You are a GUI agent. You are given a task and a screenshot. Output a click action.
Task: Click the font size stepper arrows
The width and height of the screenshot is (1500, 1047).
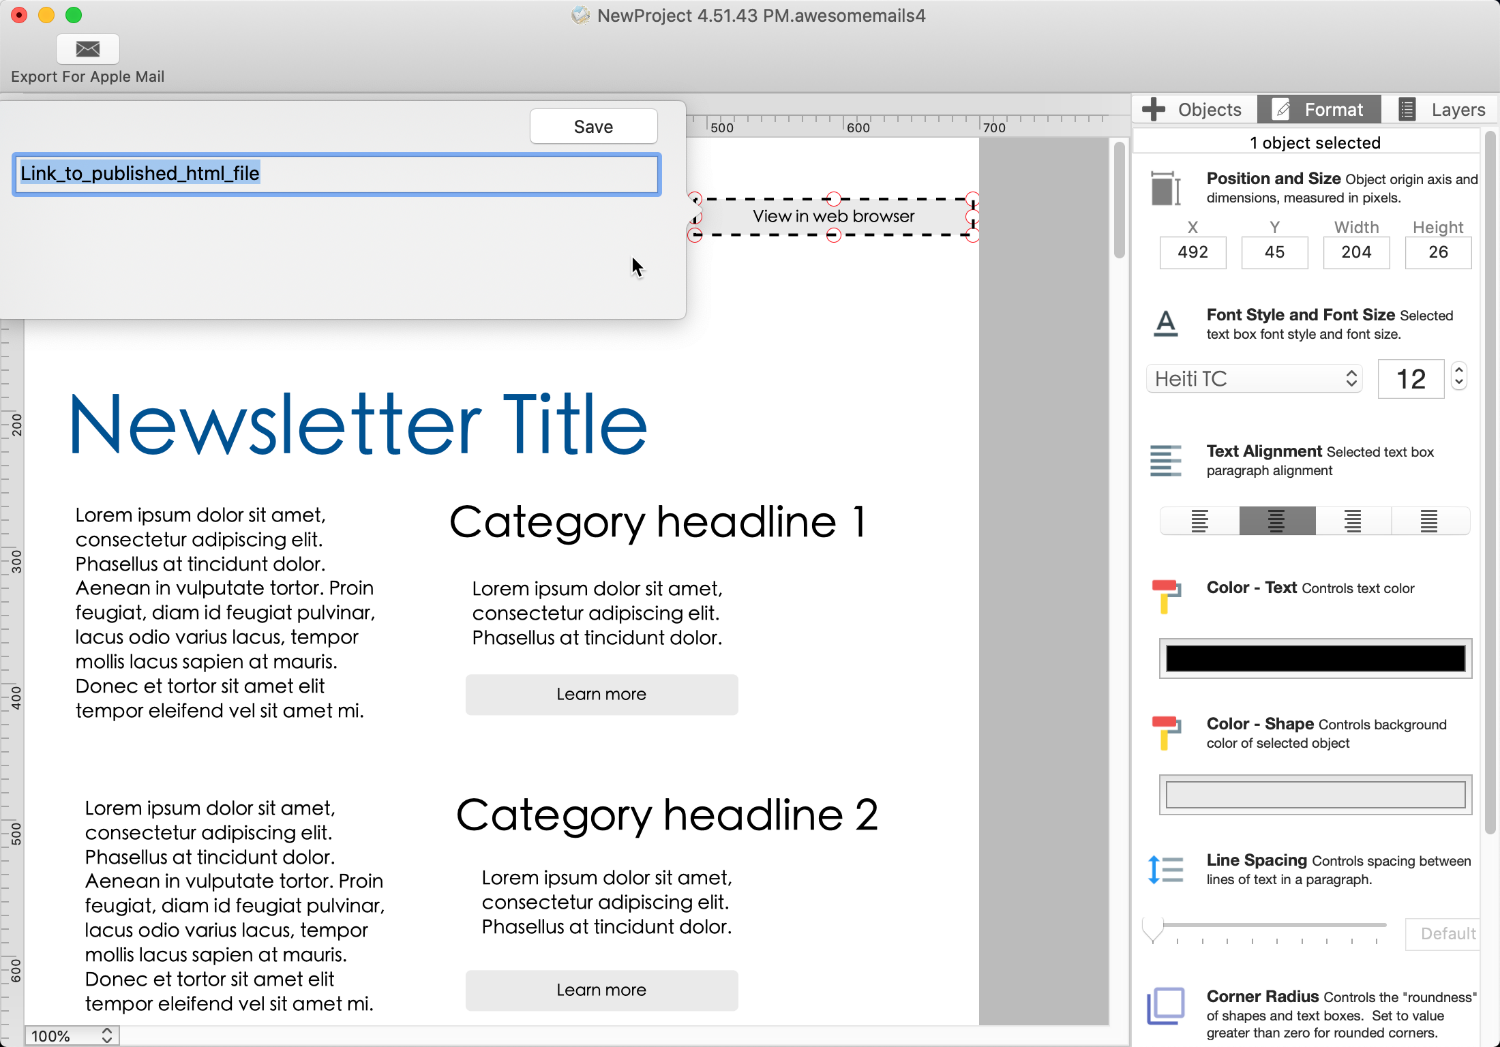[x=1459, y=377]
